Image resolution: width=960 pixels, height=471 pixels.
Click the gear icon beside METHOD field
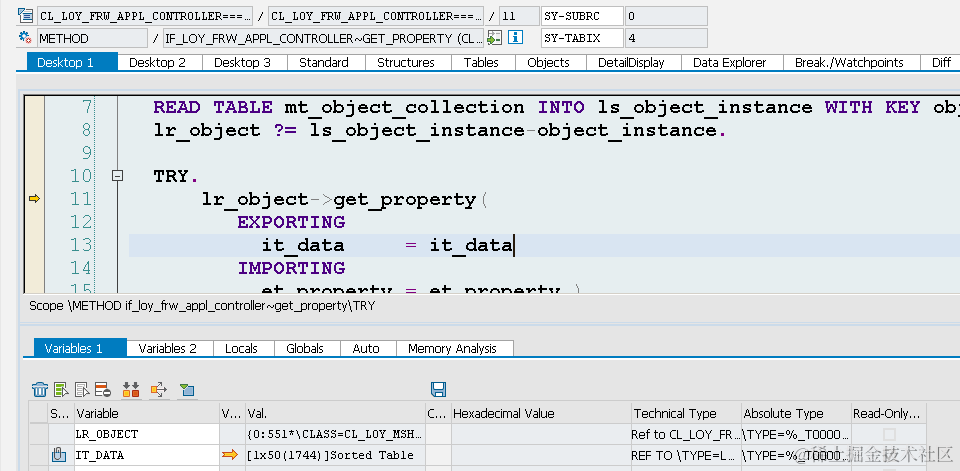(x=25, y=37)
